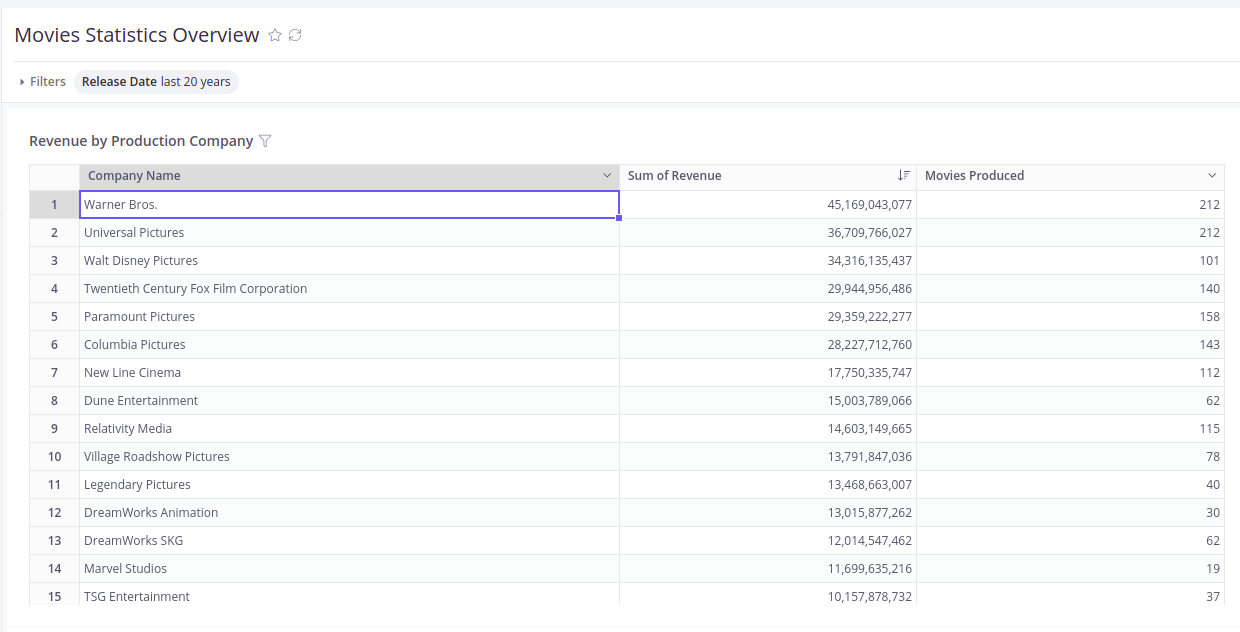
Task: Open the Movies Produced column dropdown
Action: click(1212, 175)
